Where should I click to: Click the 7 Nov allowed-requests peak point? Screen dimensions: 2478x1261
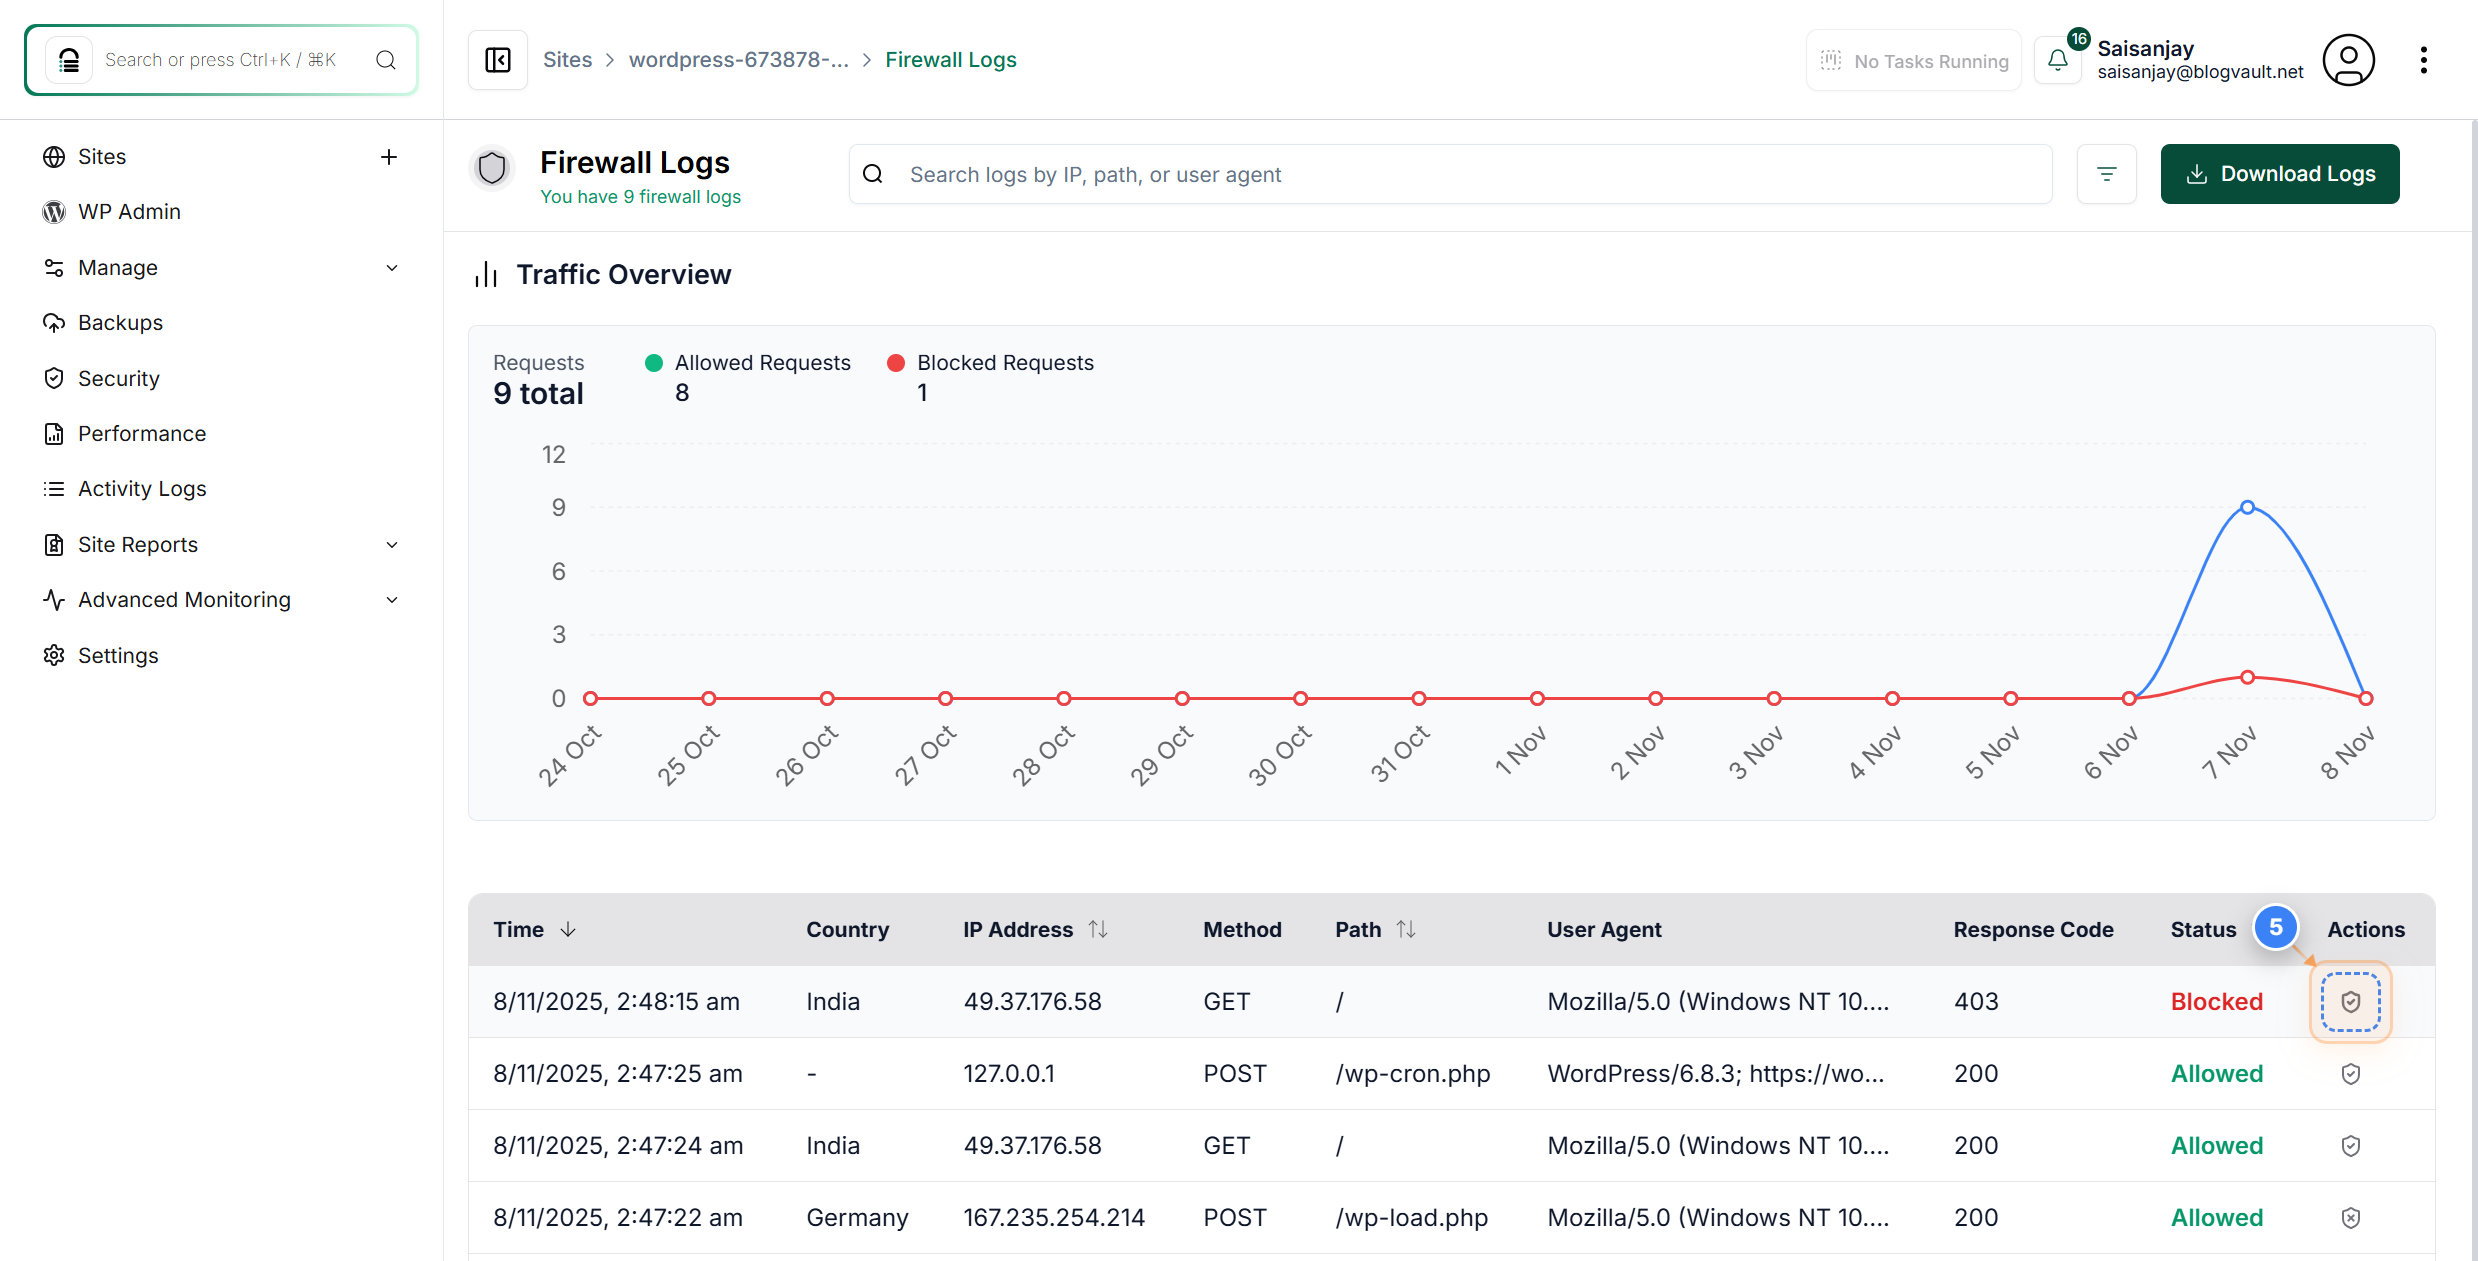click(x=2247, y=508)
